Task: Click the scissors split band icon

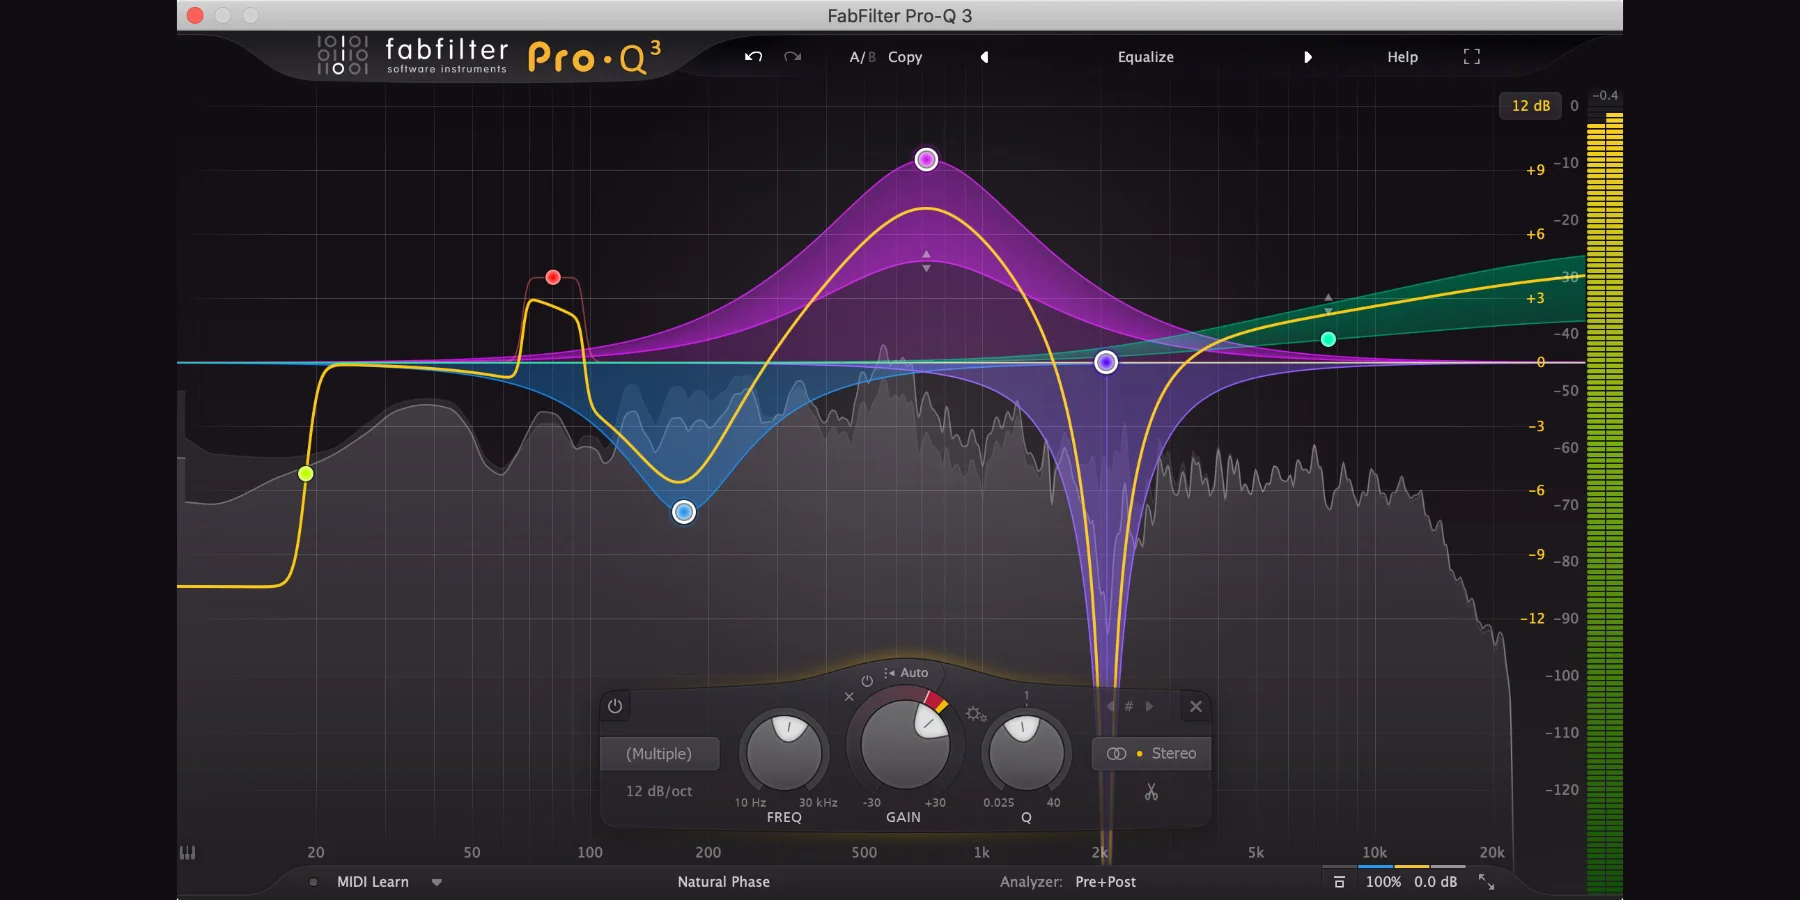Action: pos(1151,792)
